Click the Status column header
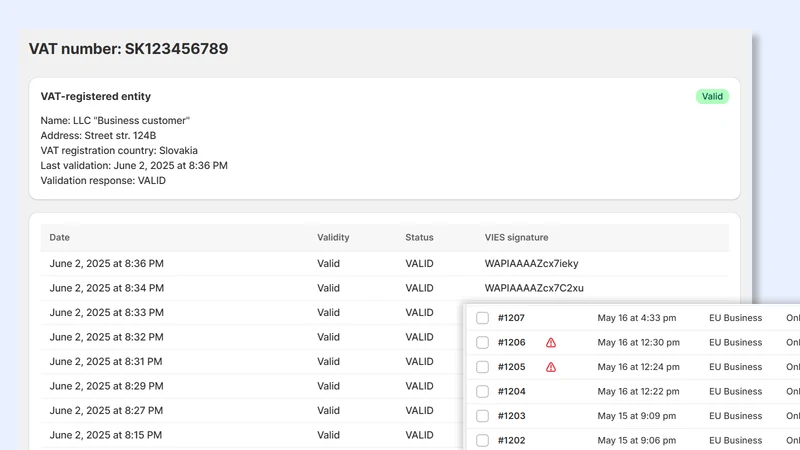 coord(419,237)
